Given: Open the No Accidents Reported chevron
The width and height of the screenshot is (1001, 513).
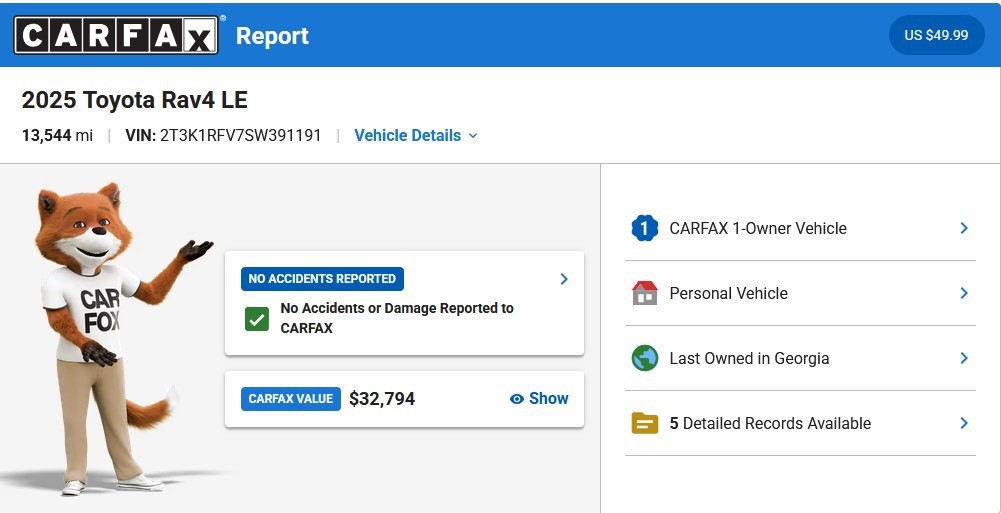Looking at the screenshot, I should coord(564,279).
